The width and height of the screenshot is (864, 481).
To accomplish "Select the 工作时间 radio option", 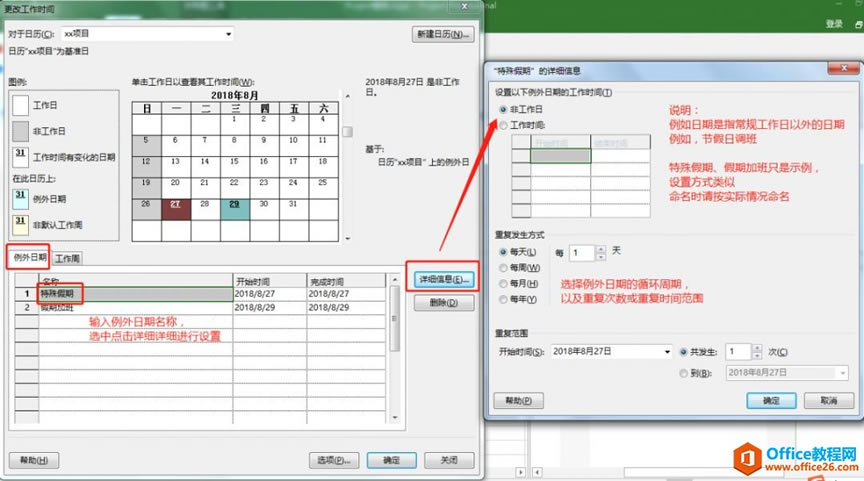I will (503, 125).
